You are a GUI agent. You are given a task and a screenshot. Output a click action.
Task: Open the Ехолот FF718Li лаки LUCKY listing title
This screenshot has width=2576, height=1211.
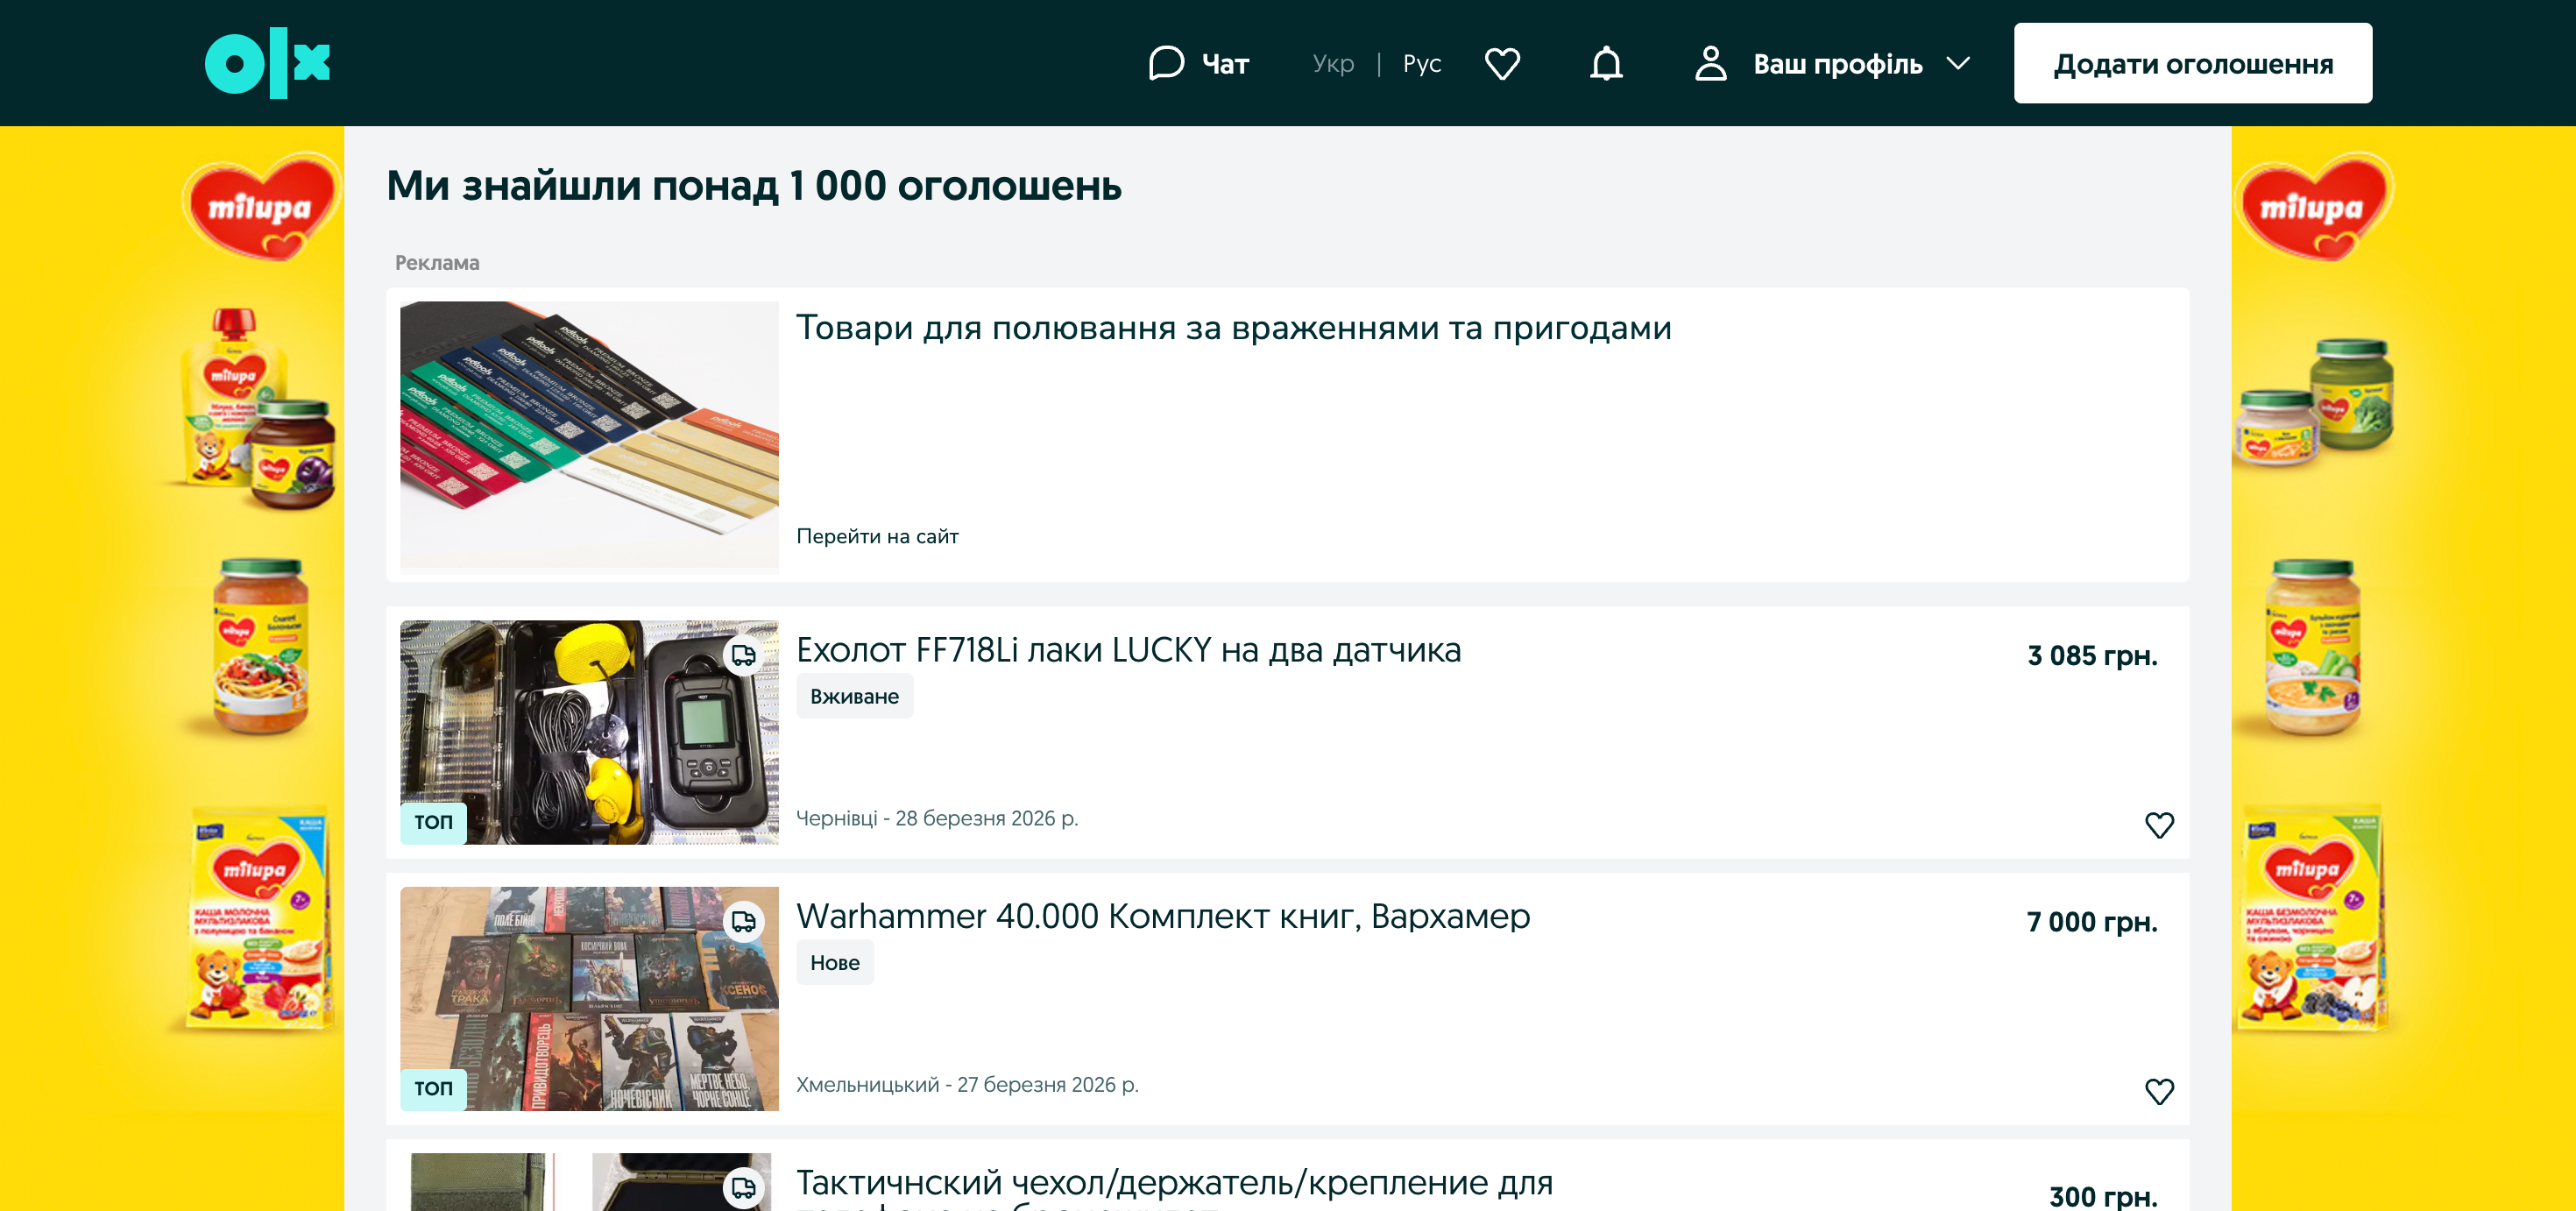coord(1128,650)
